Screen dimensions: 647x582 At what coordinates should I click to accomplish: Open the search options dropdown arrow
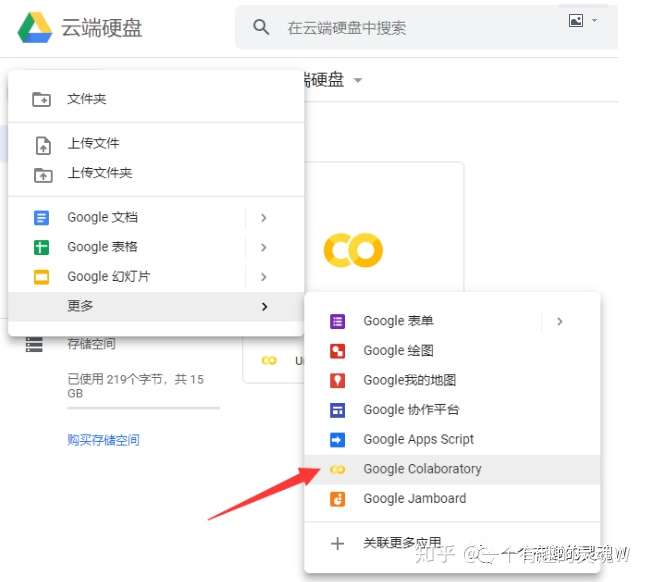tap(595, 20)
